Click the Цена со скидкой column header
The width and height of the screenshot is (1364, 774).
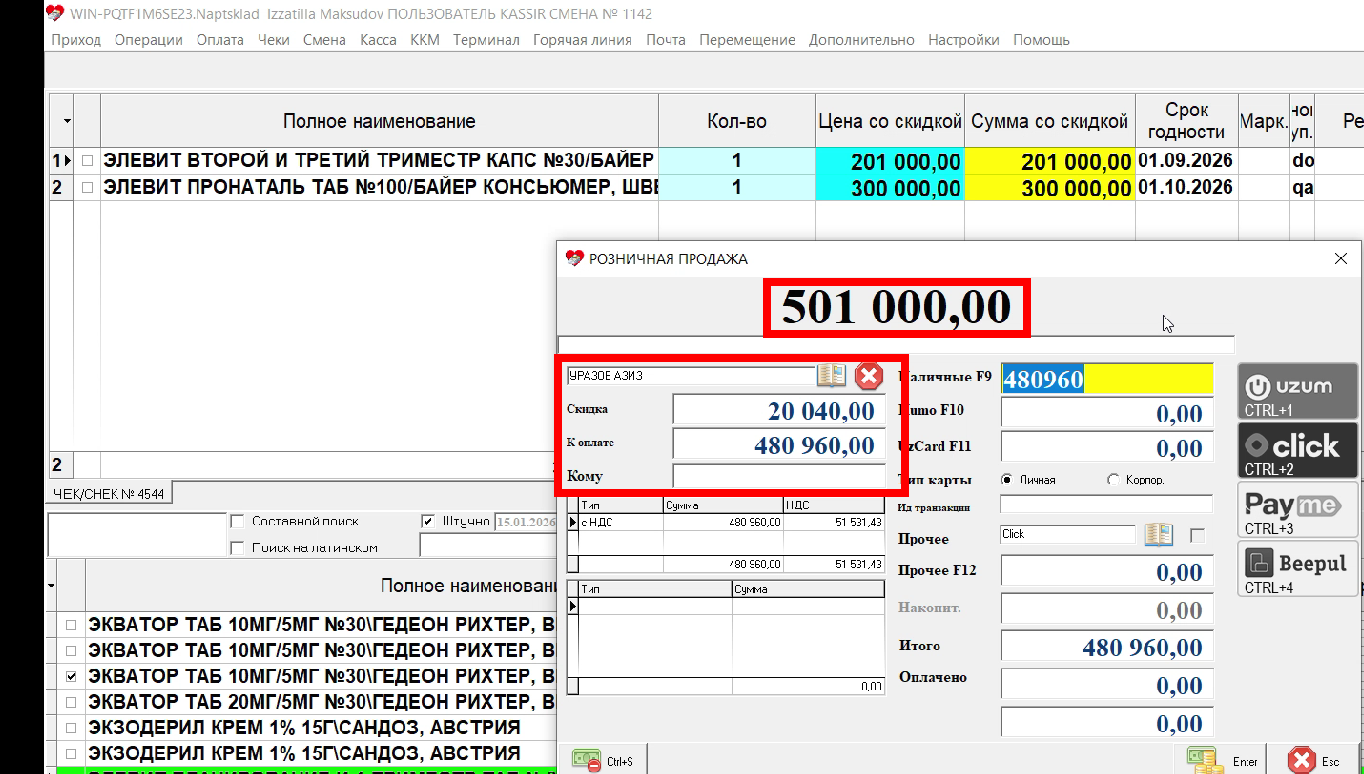[890, 121]
